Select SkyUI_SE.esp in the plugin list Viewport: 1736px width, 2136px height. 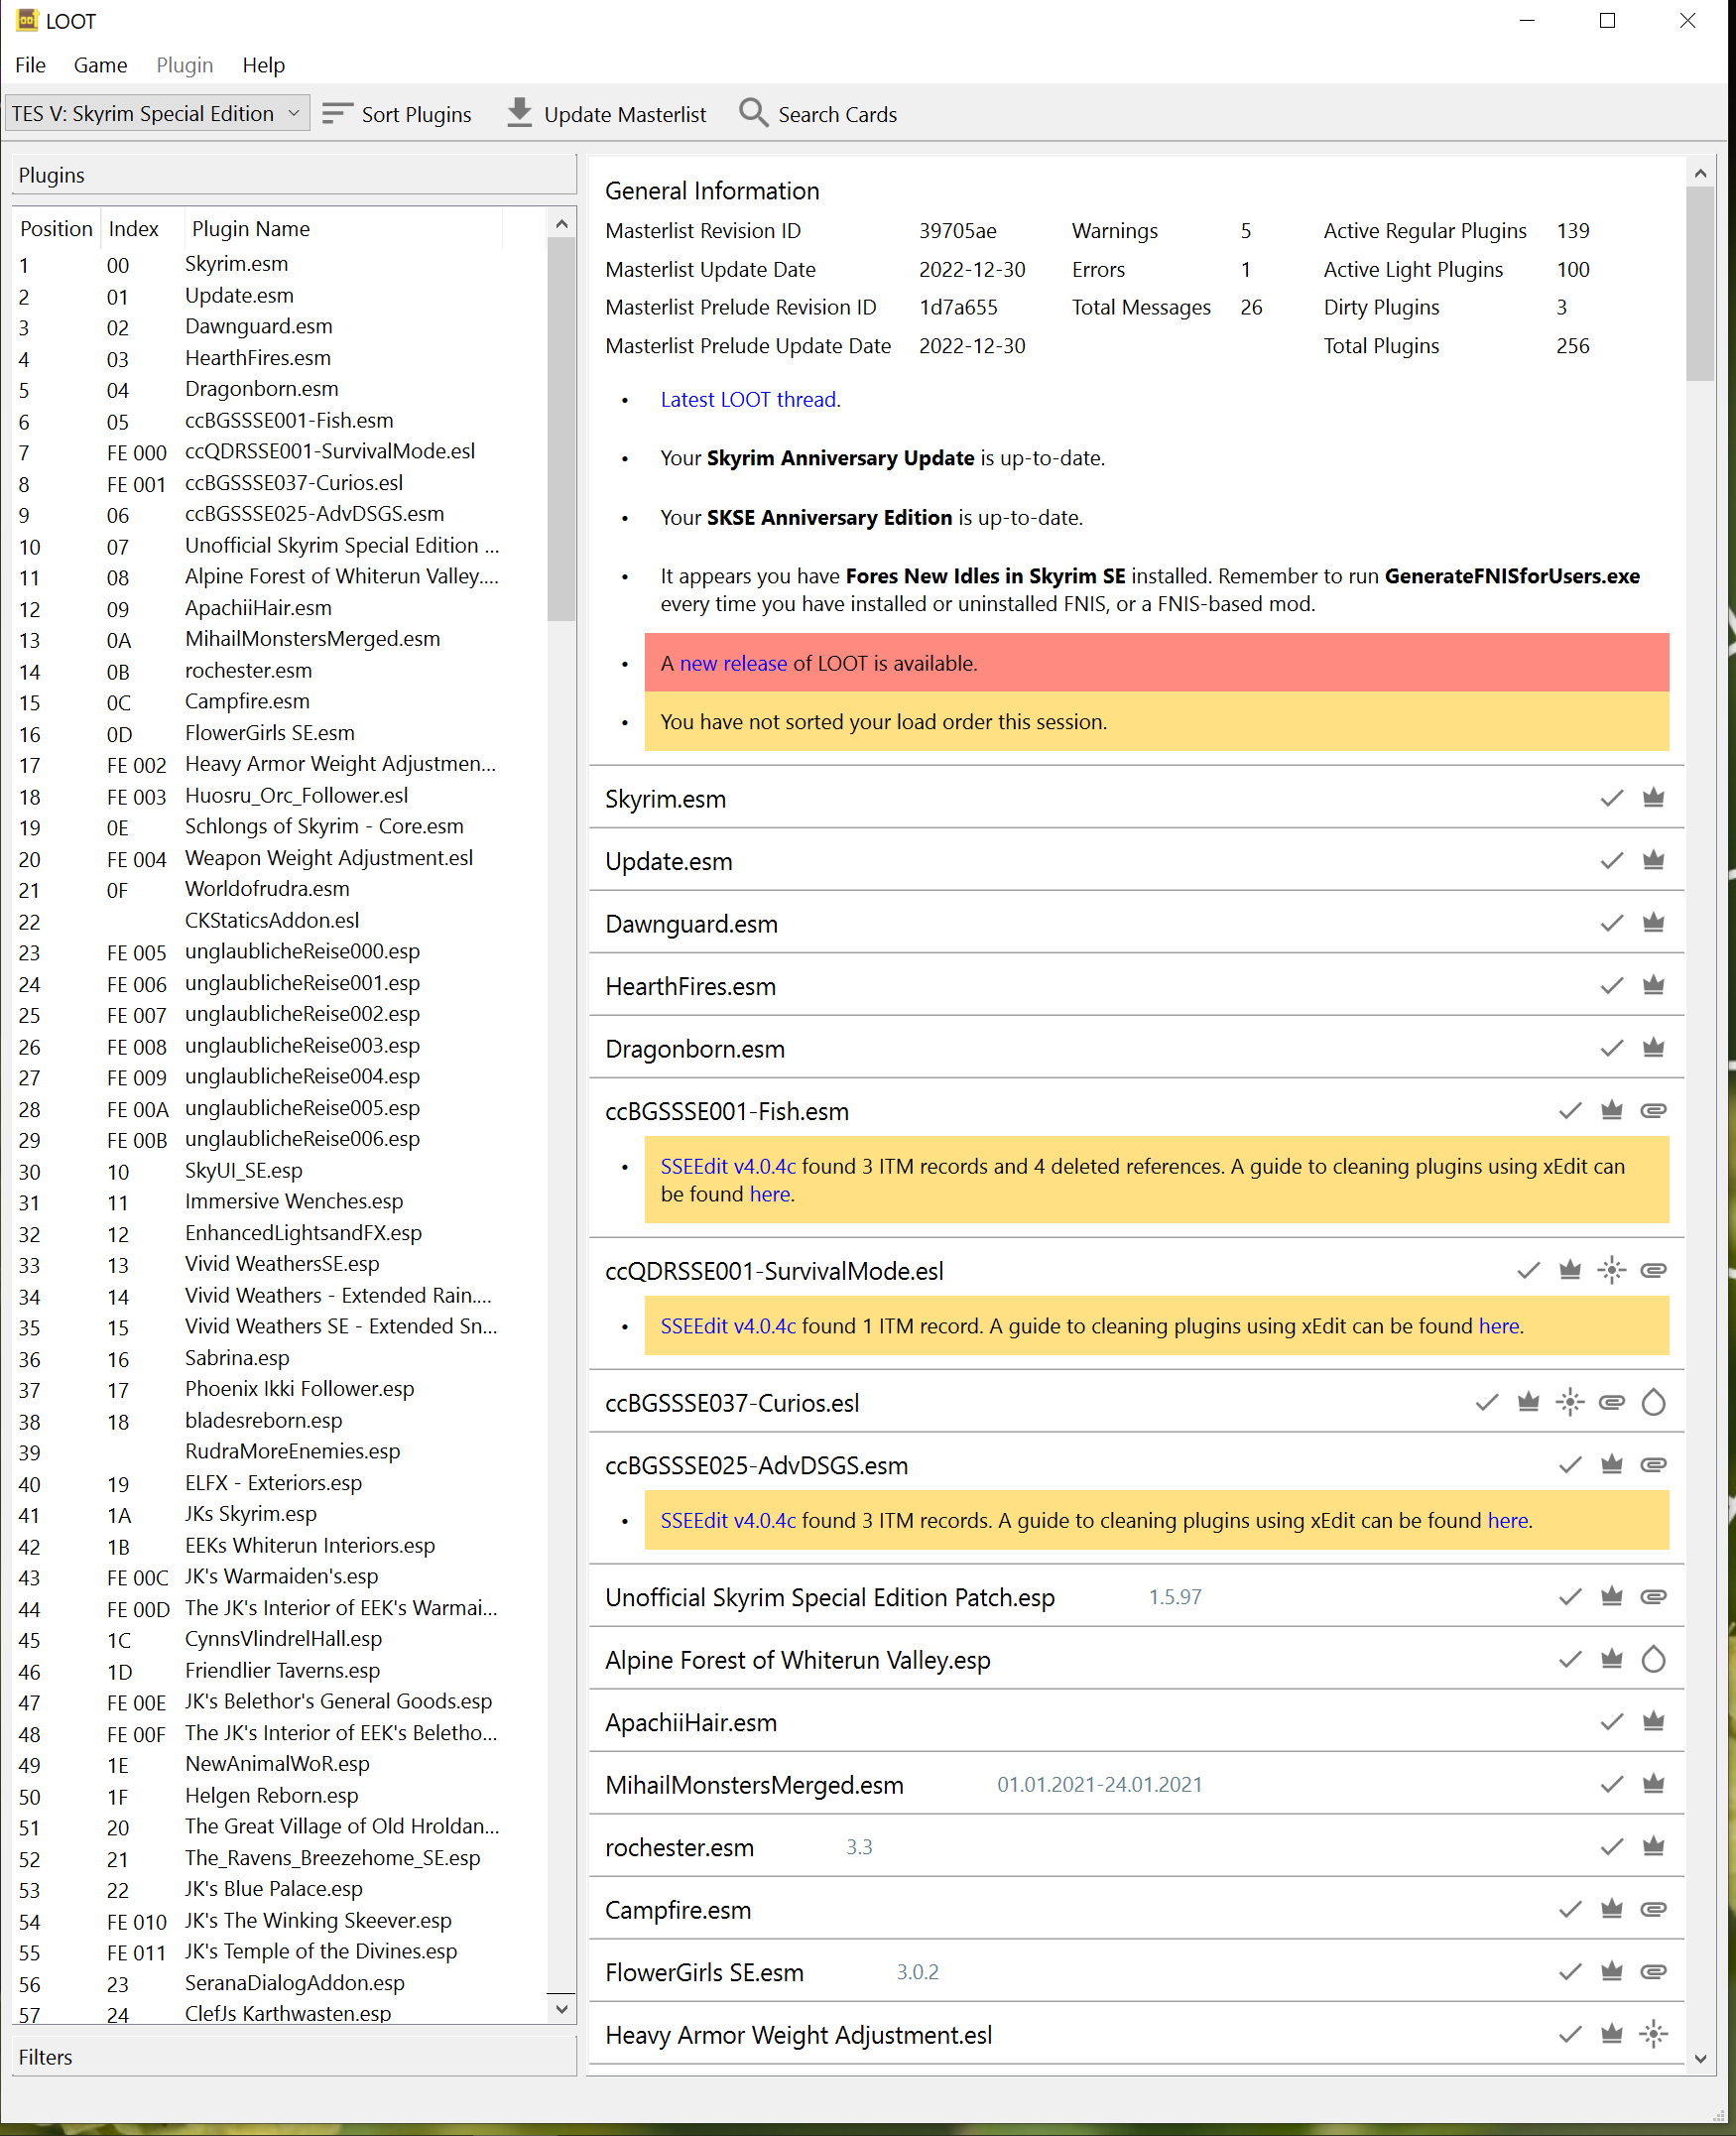(243, 1170)
